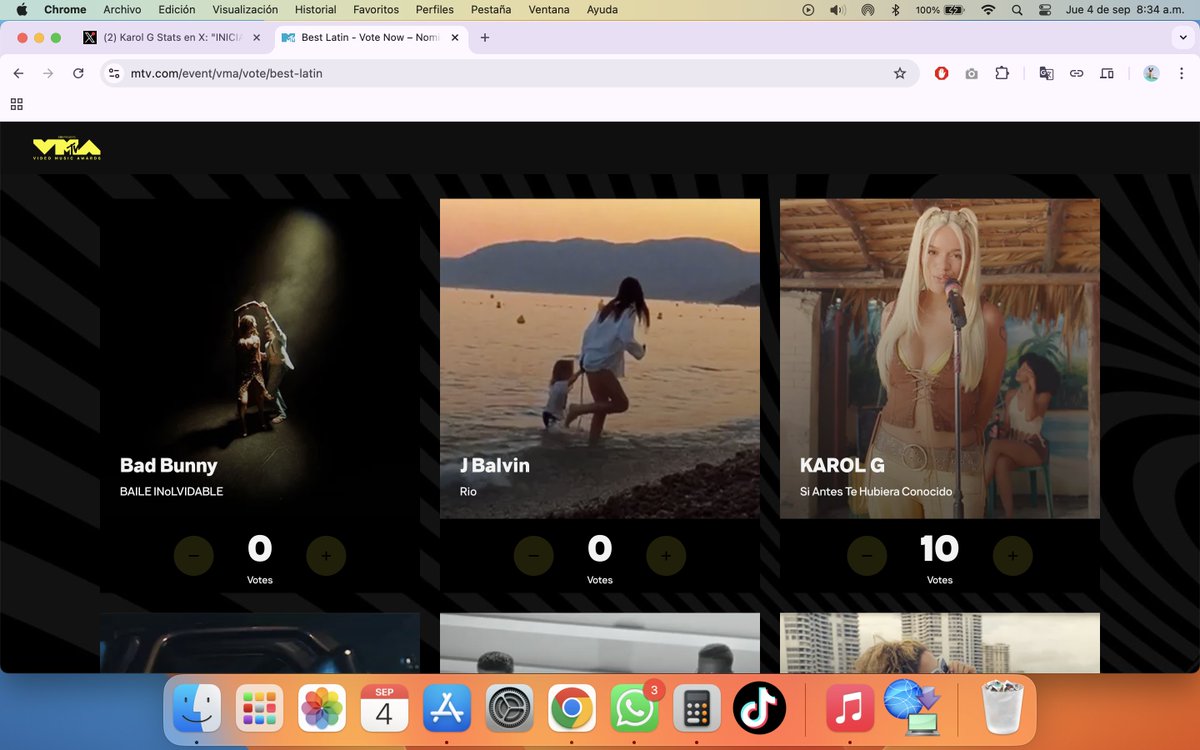
Task: Add a vote for Bad Bunny
Action: click(x=326, y=556)
